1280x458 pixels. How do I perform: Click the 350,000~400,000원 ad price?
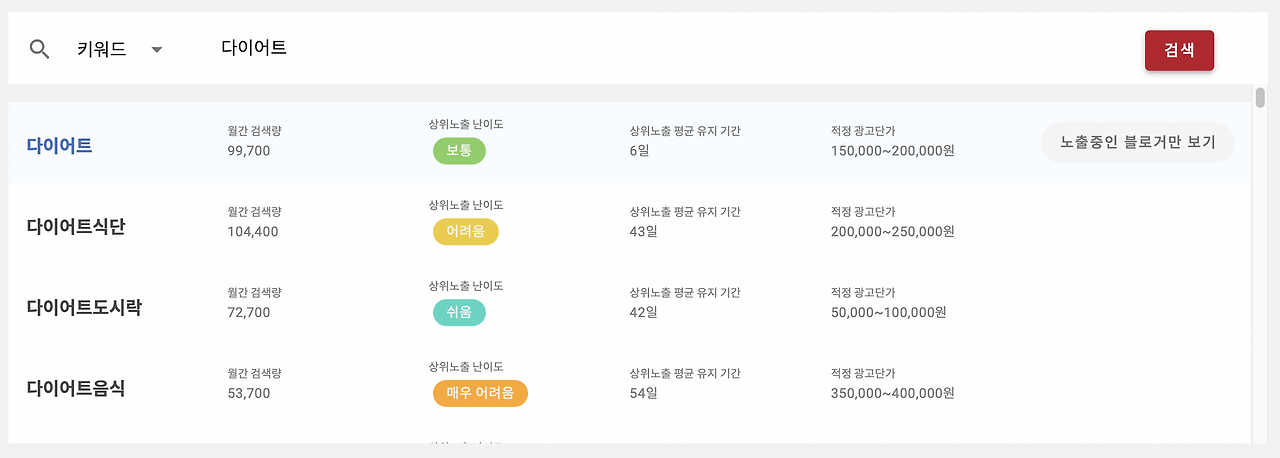(x=893, y=394)
